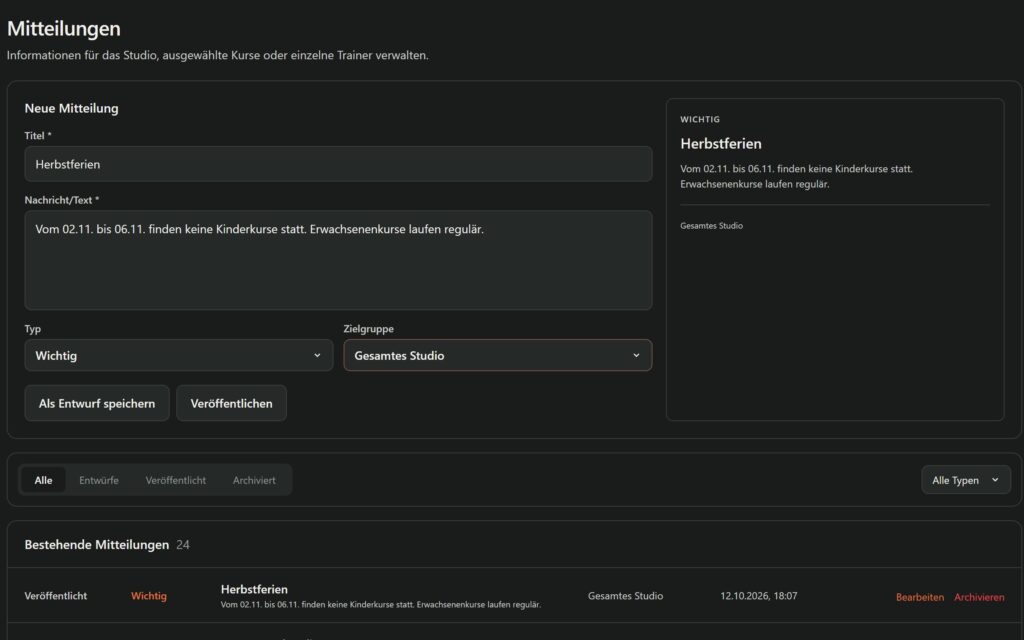Image resolution: width=1024 pixels, height=640 pixels.
Task: Click the date 12.10.2026, 18:07
Action: (759, 596)
